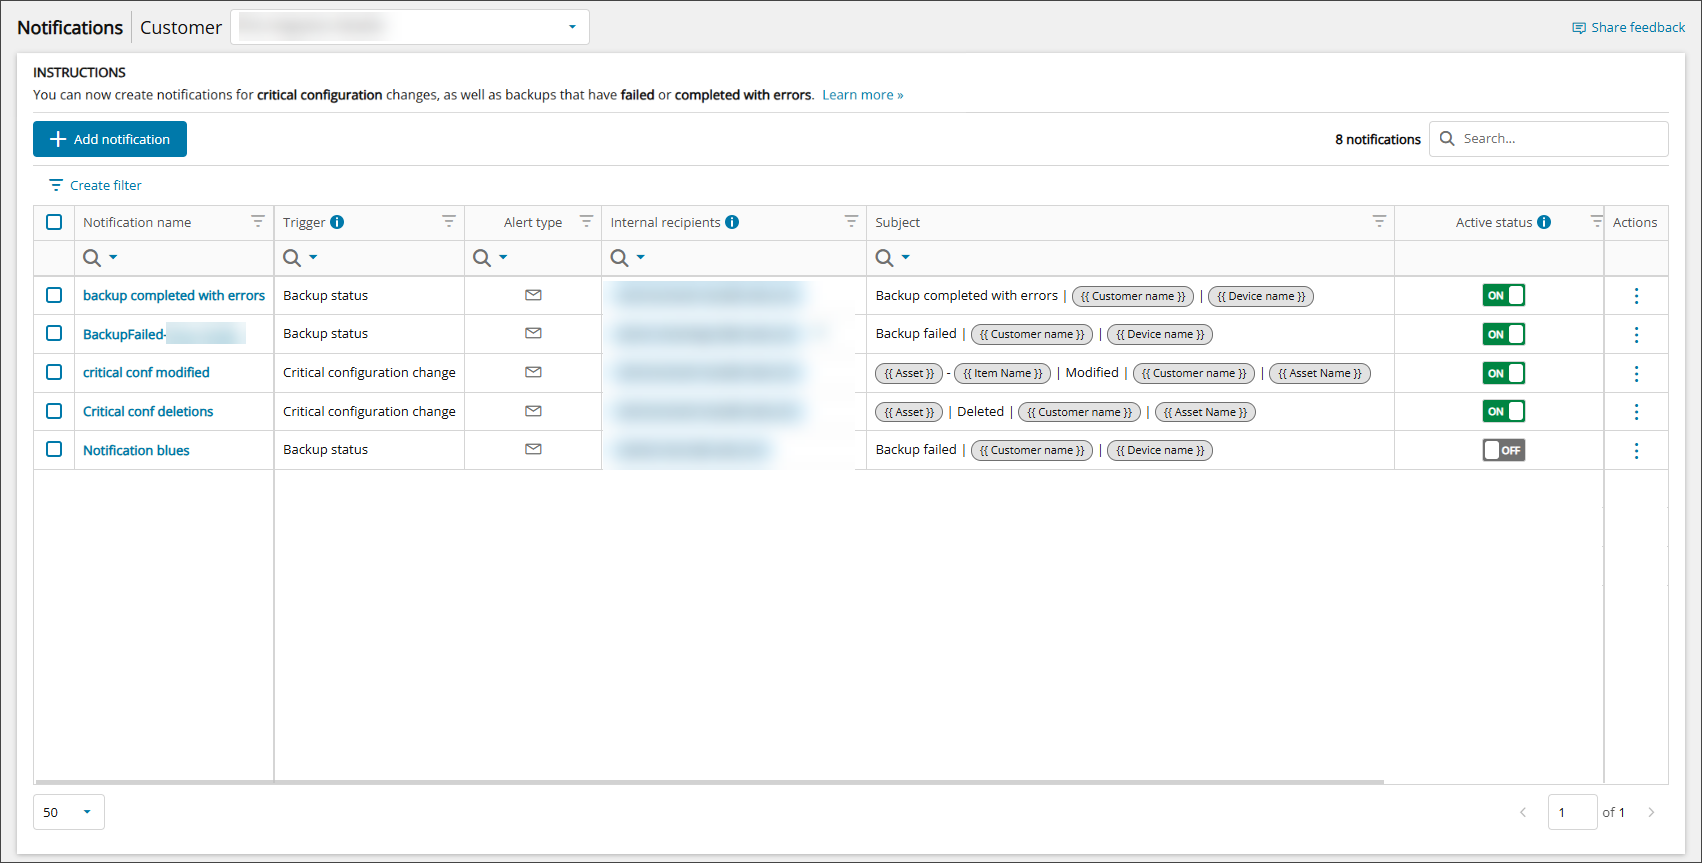Image resolution: width=1702 pixels, height=863 pixels.
Task: Click email alert icon for critical conf modified
Action: [x=533, y=372]
